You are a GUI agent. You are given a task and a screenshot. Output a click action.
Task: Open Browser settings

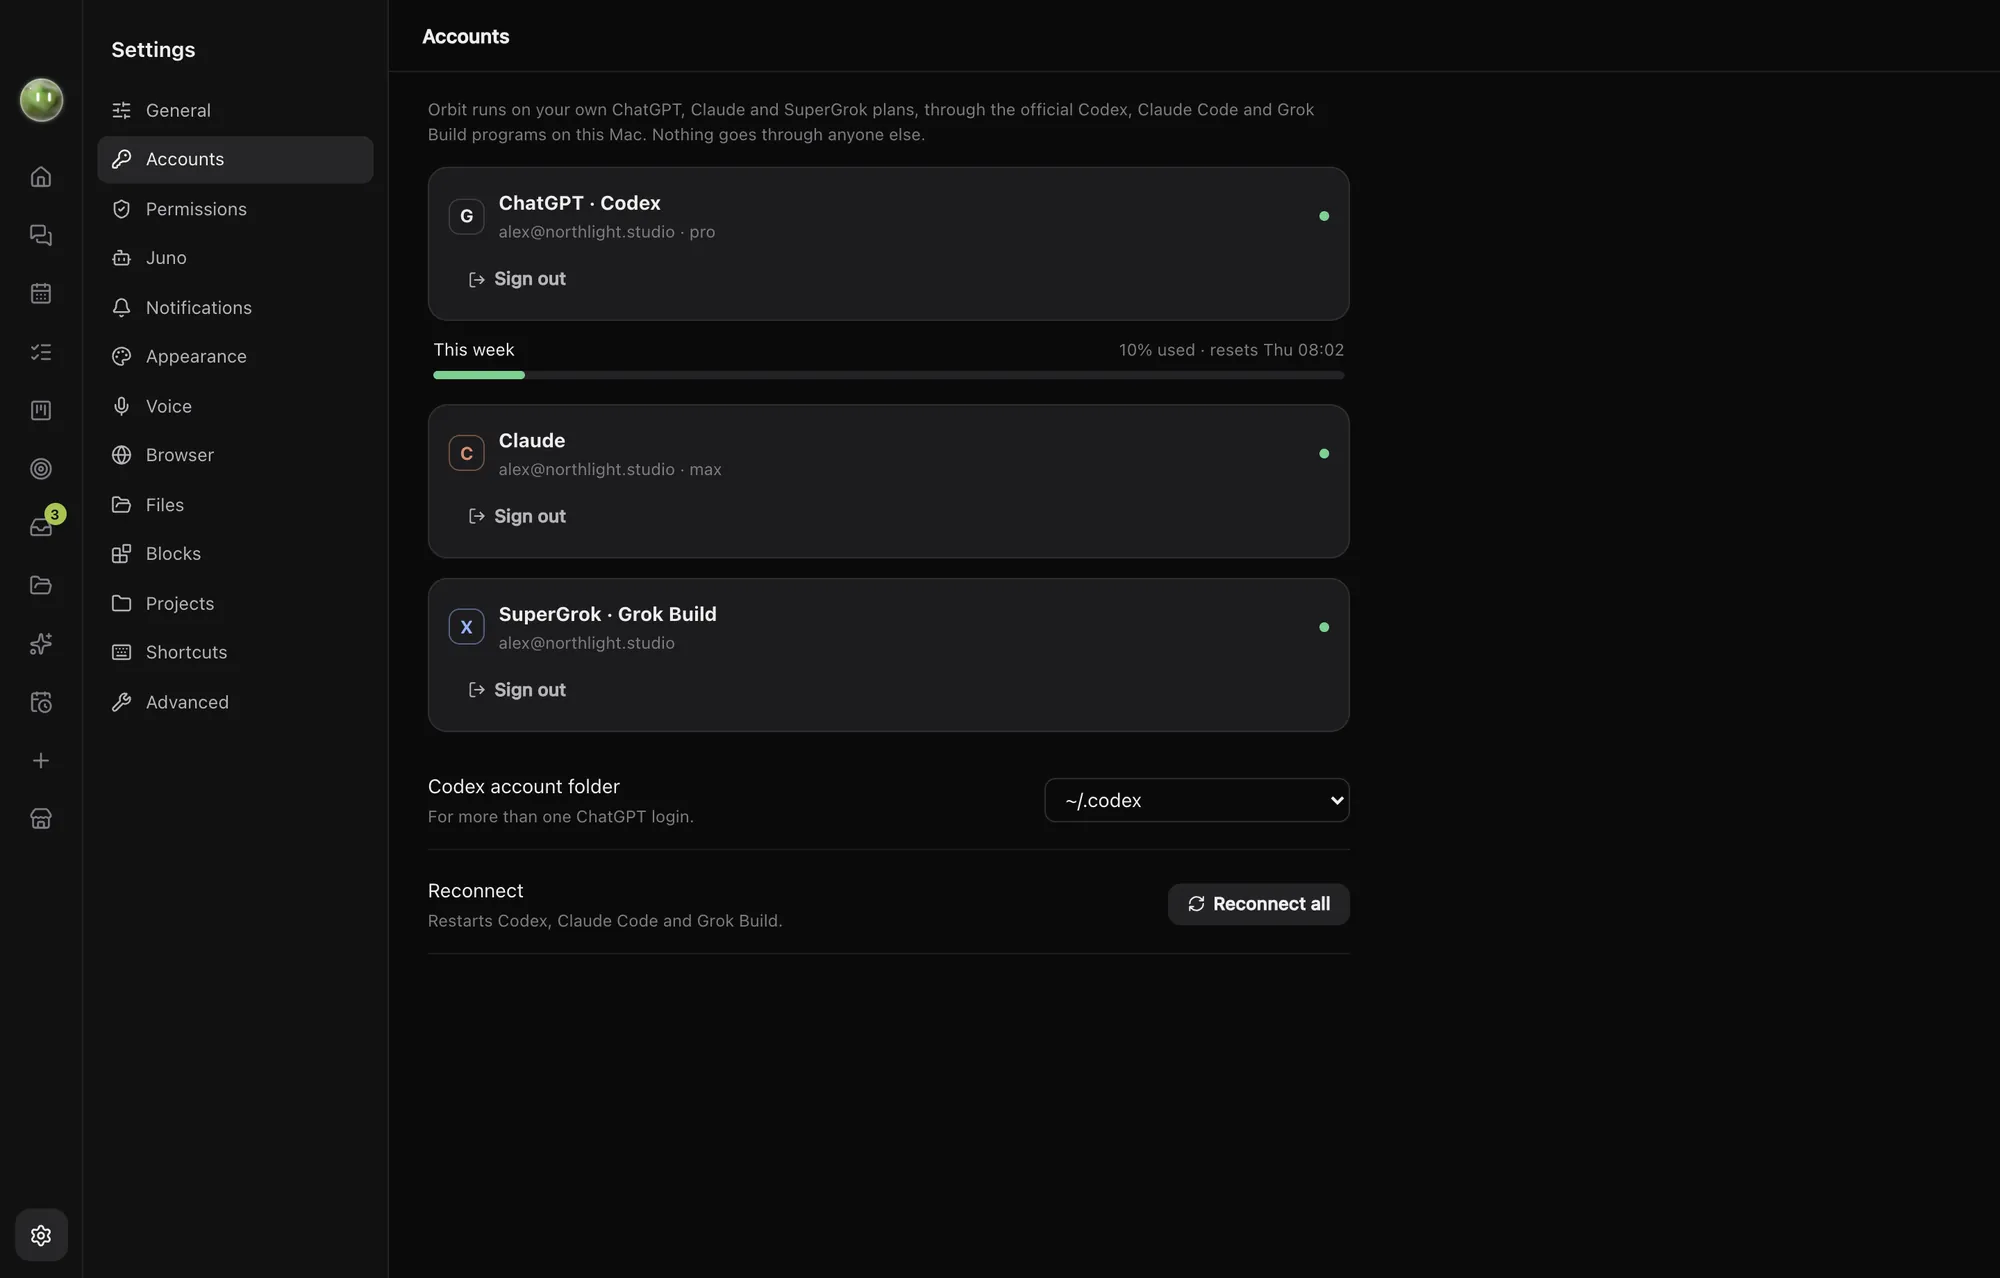tap(235, 455)
